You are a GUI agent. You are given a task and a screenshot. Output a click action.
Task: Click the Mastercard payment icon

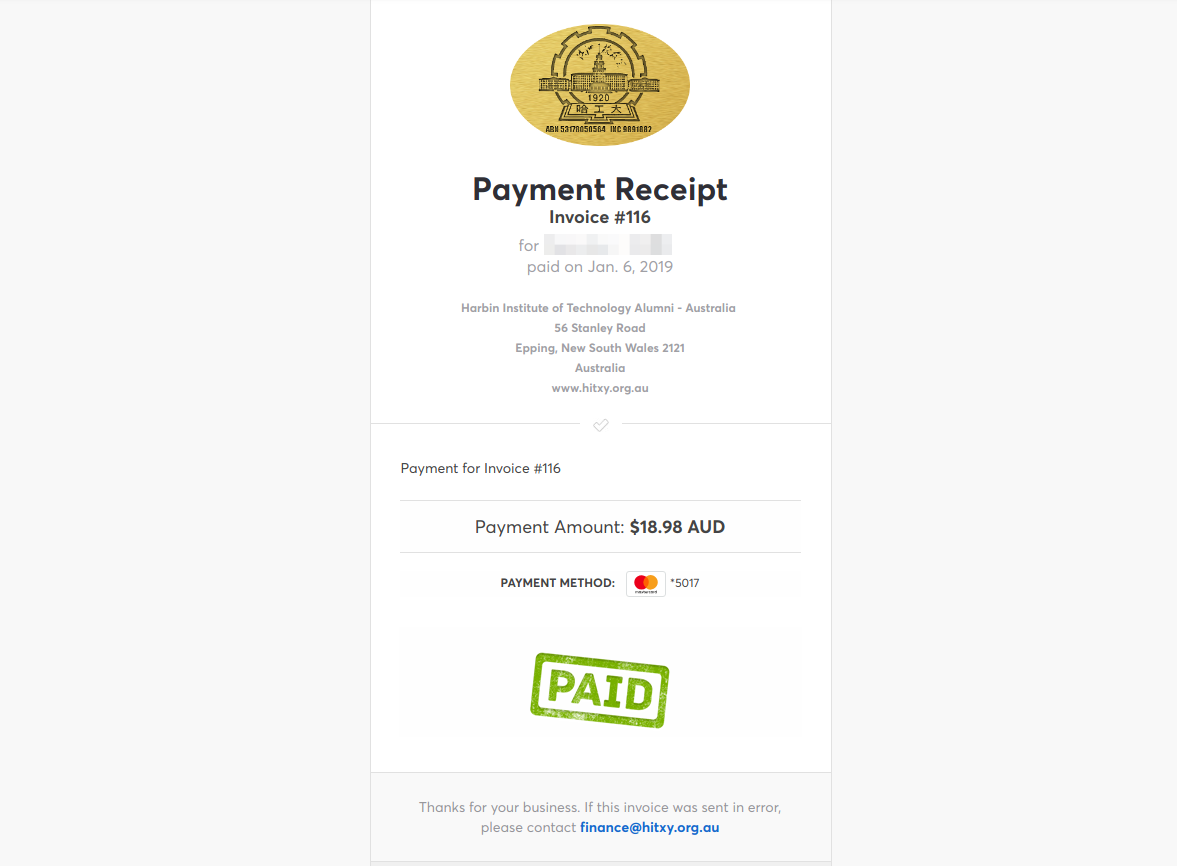tap(646, 583)
